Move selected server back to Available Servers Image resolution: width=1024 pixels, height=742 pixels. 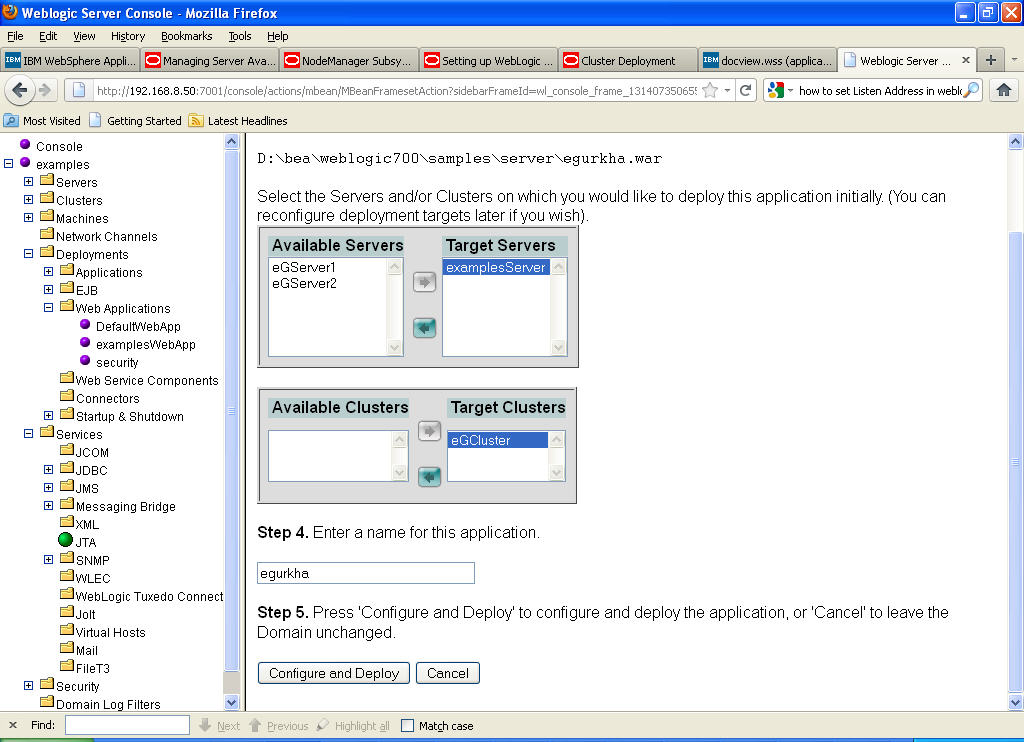click(x=424, y=328)
